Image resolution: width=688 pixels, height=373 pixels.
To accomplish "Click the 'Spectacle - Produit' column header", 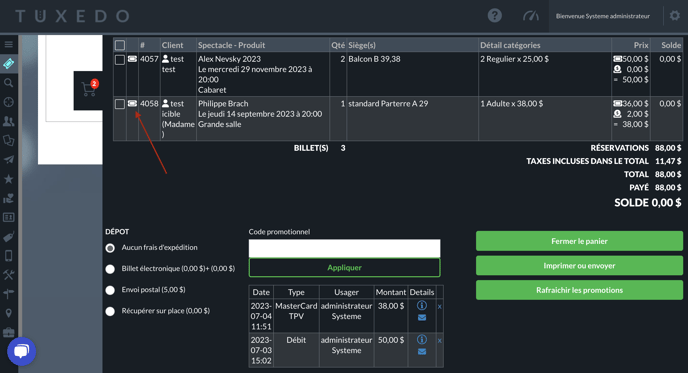I will tap(231, 45).
